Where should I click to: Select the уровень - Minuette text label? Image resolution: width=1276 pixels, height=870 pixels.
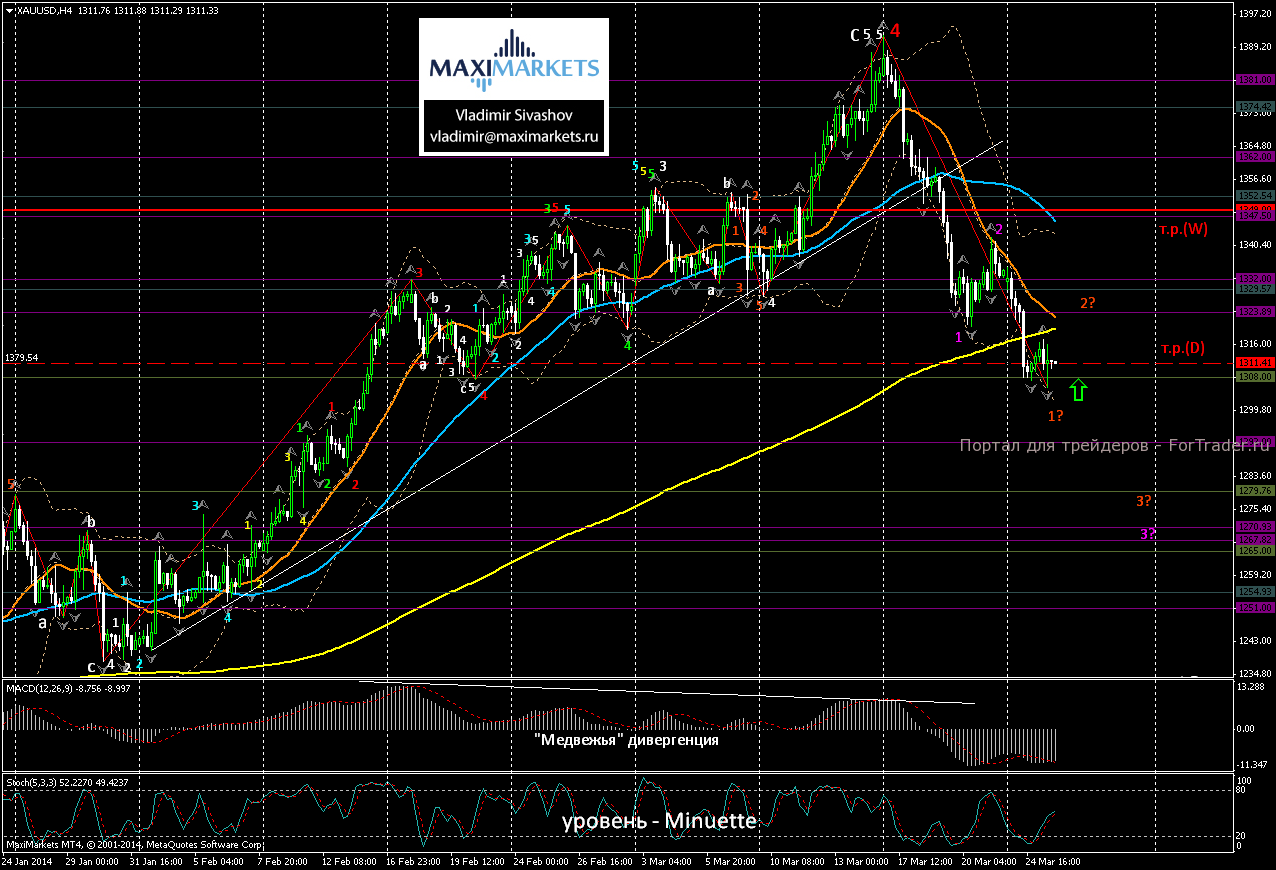pyautogui.click(x=659, y=822)
